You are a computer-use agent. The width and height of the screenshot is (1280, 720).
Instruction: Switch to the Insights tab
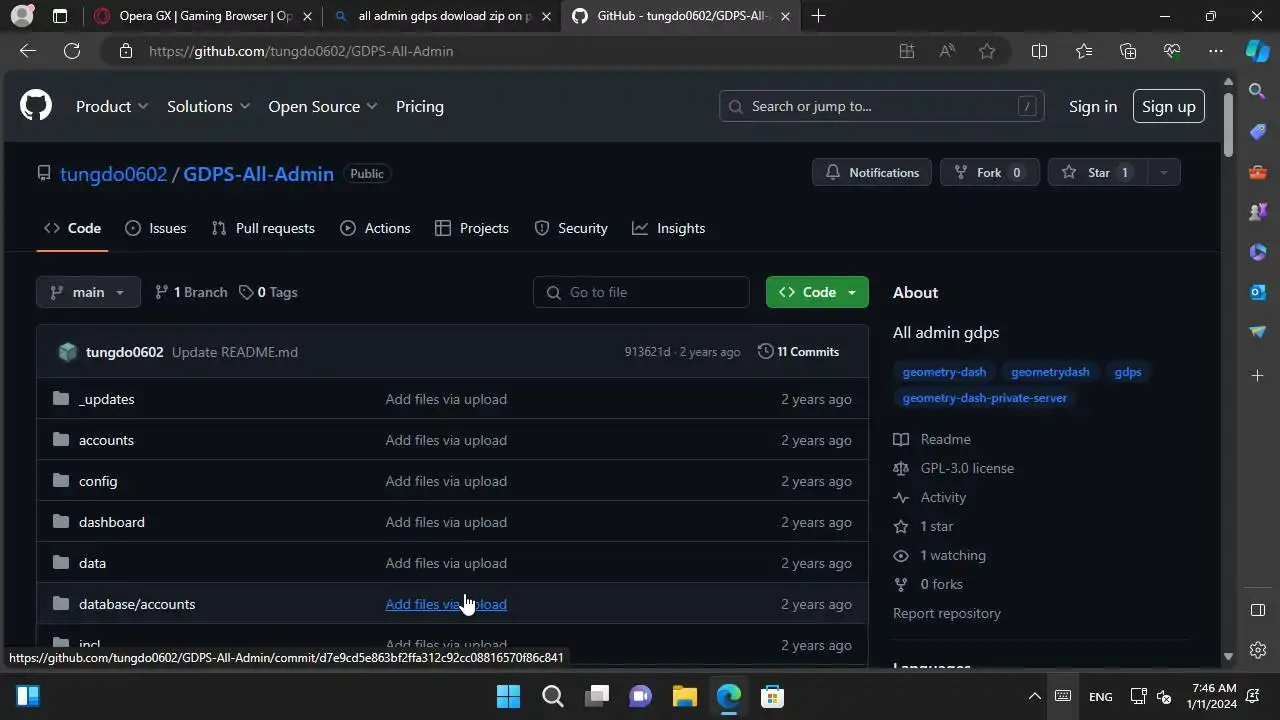pos(669,228)
